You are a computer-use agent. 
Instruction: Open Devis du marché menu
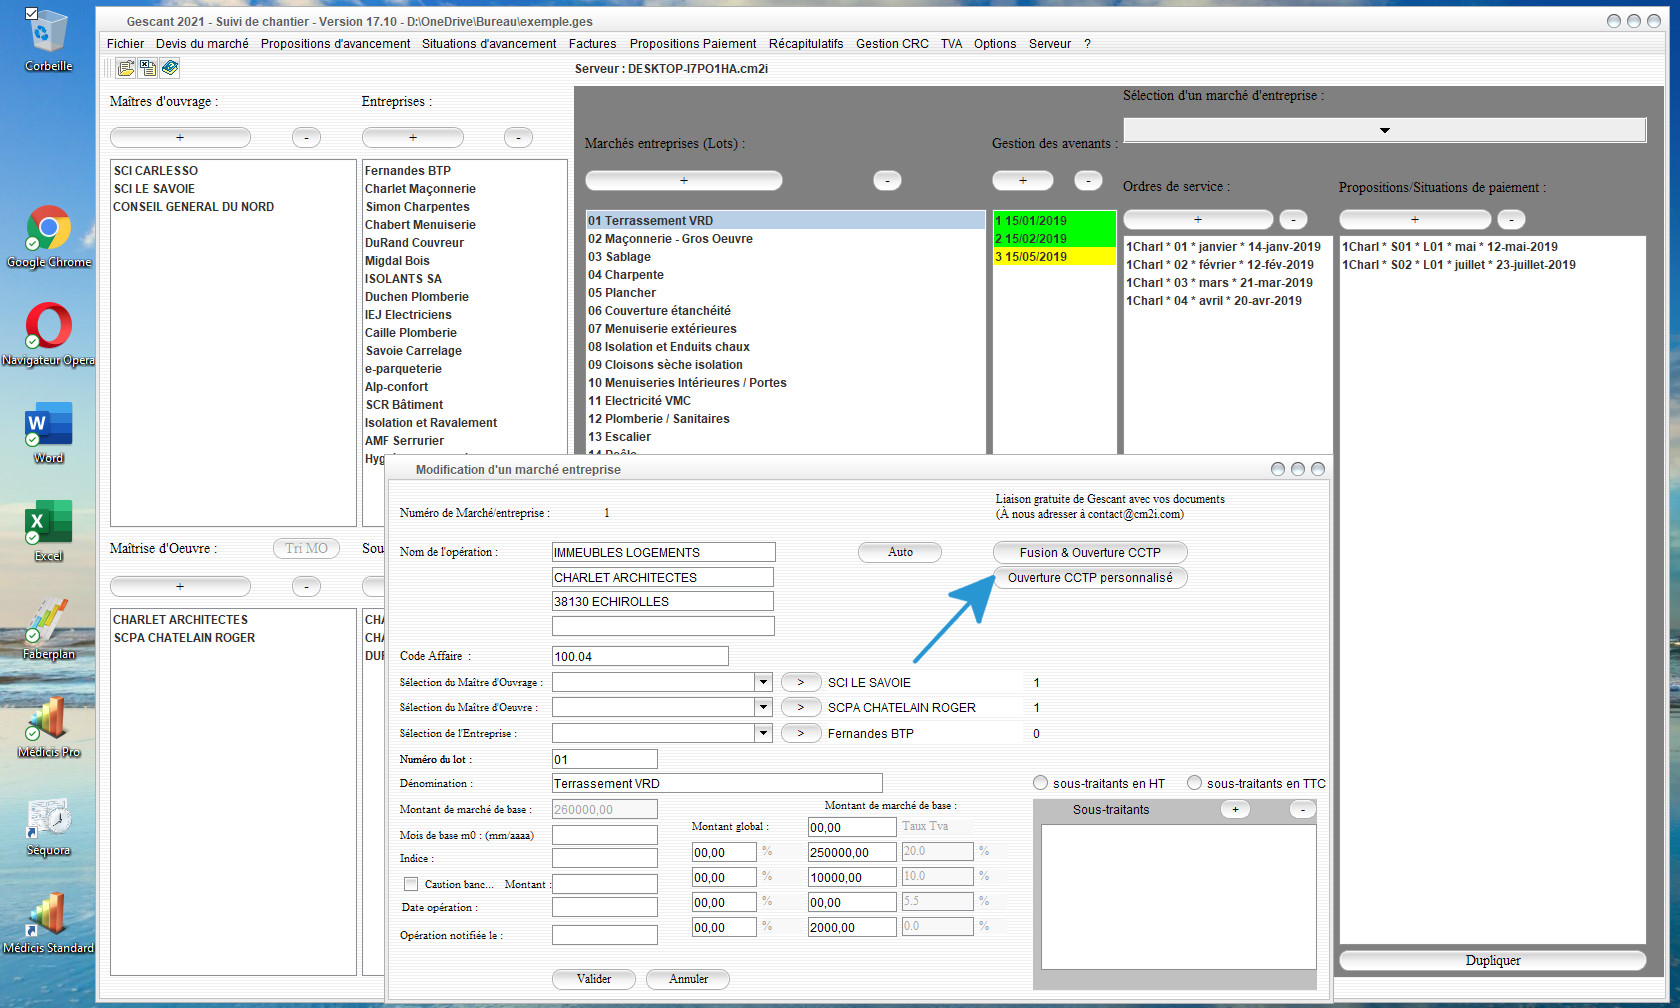point(202,44)
